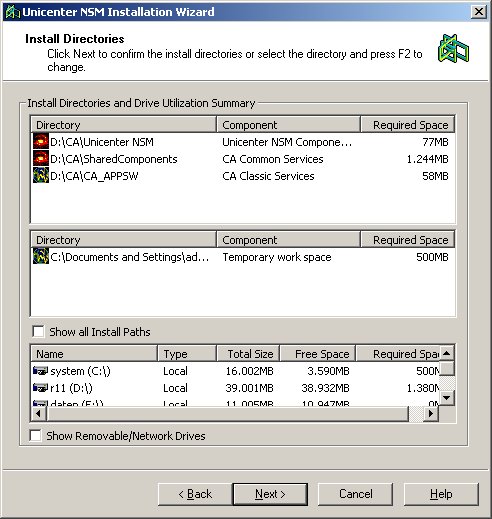Click the CA logo in the header
This screenshot has height=519, width=492.
453,49
